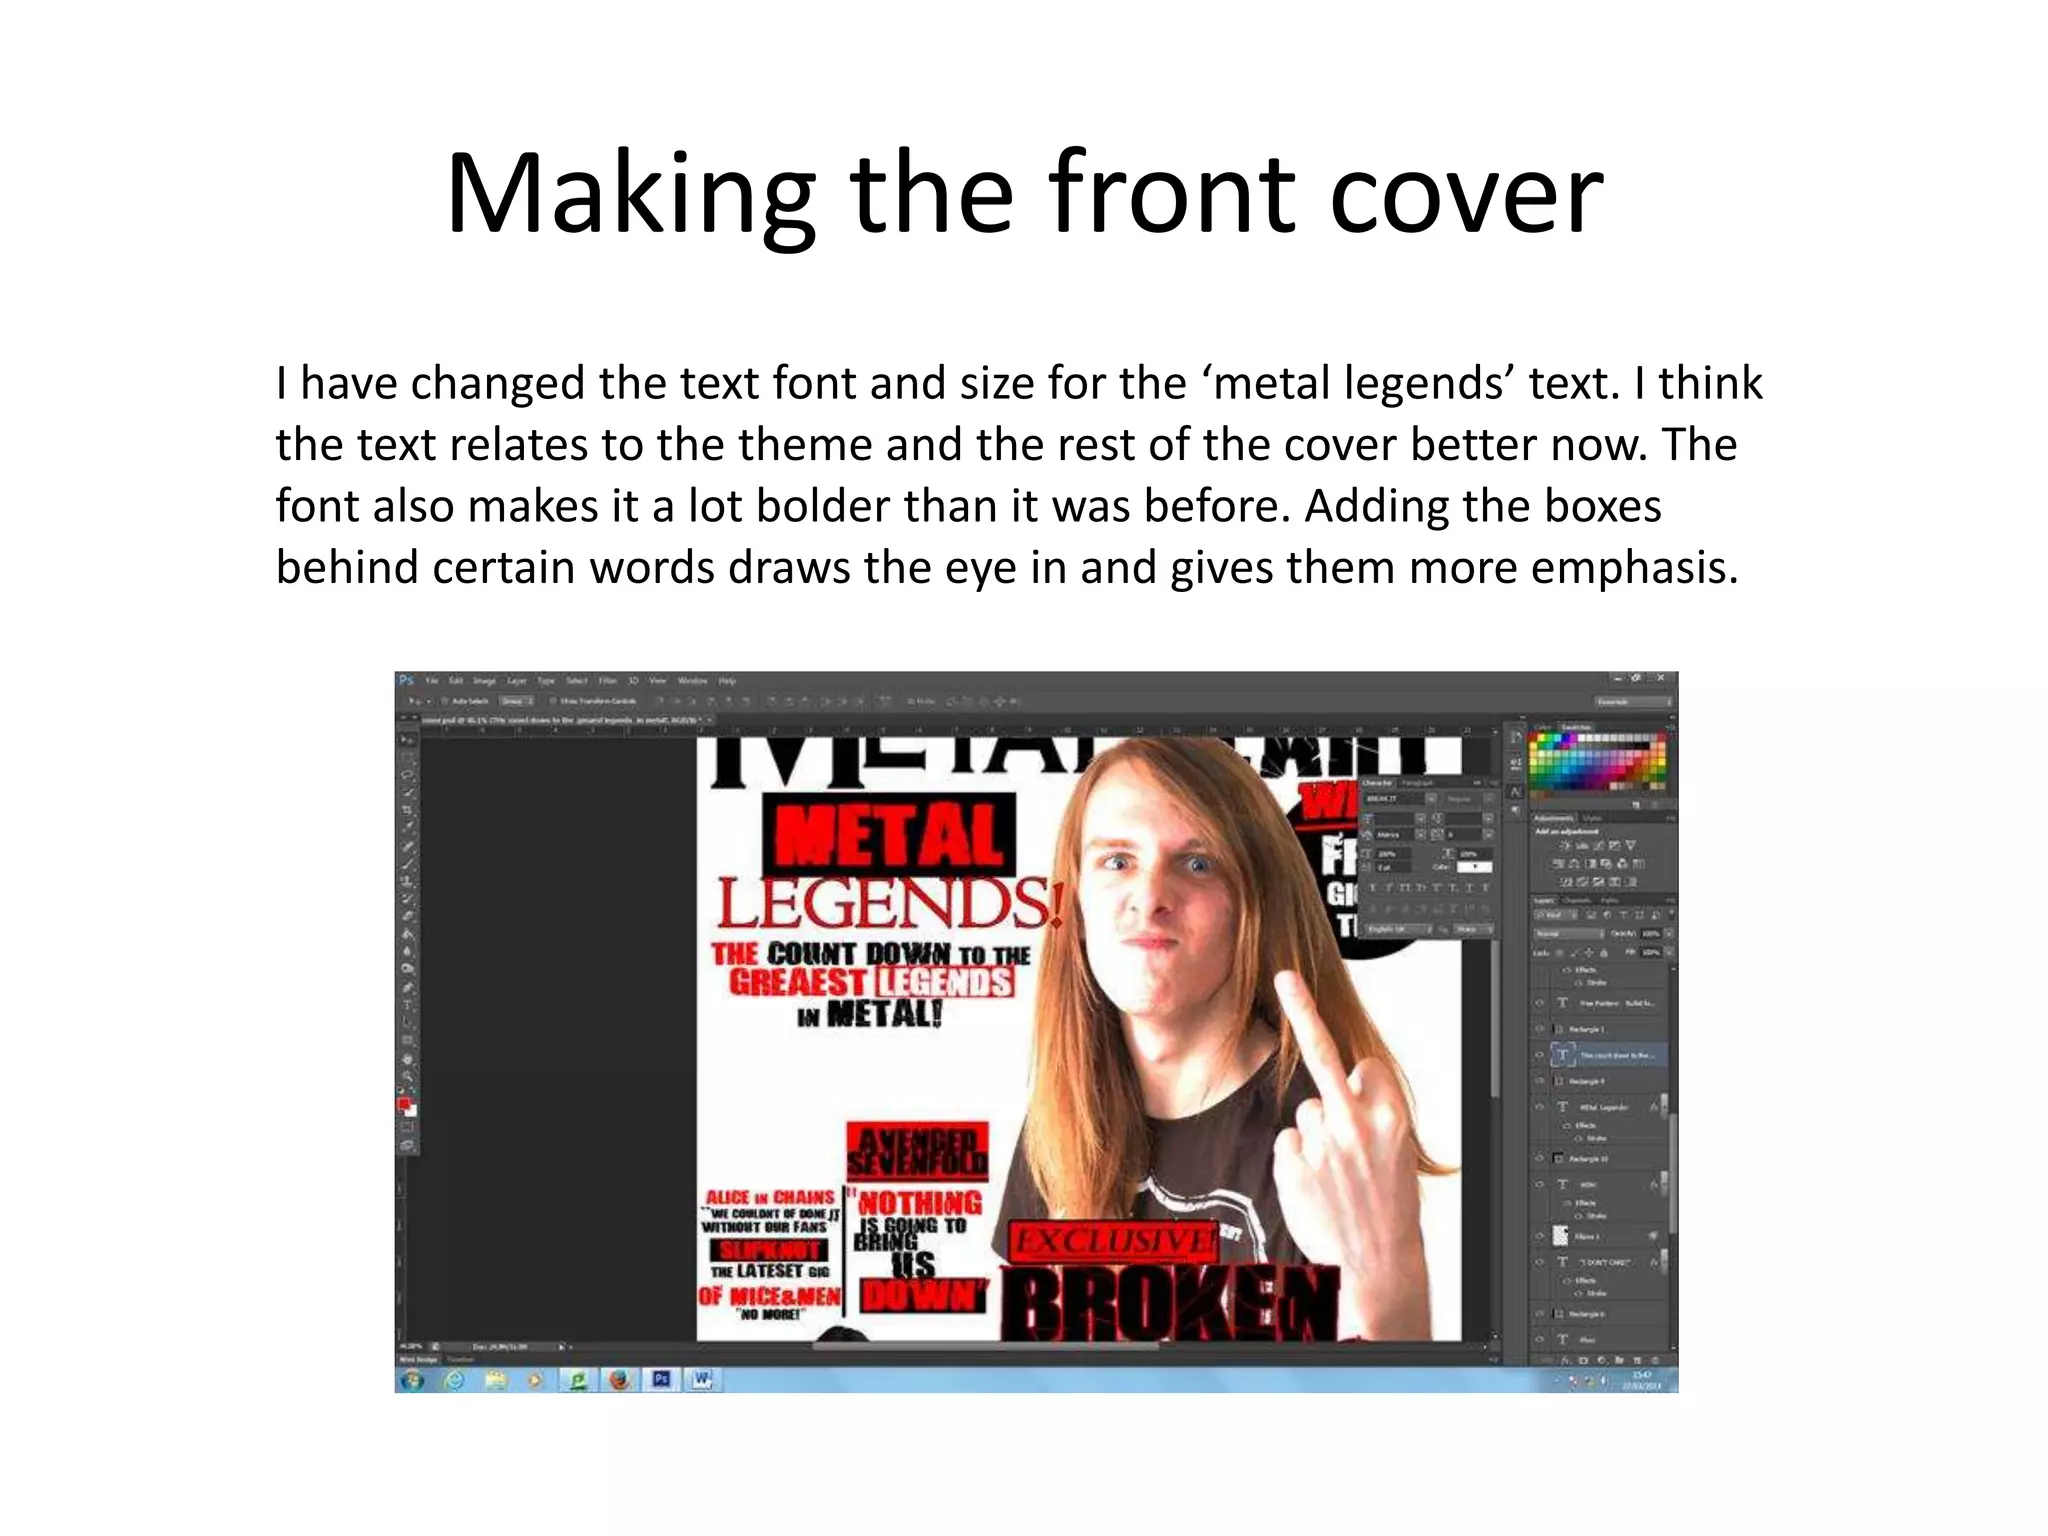Open the font style dropdown in the Character panel
This screenshot has width=2048, height=1536.
[1489, 798]
